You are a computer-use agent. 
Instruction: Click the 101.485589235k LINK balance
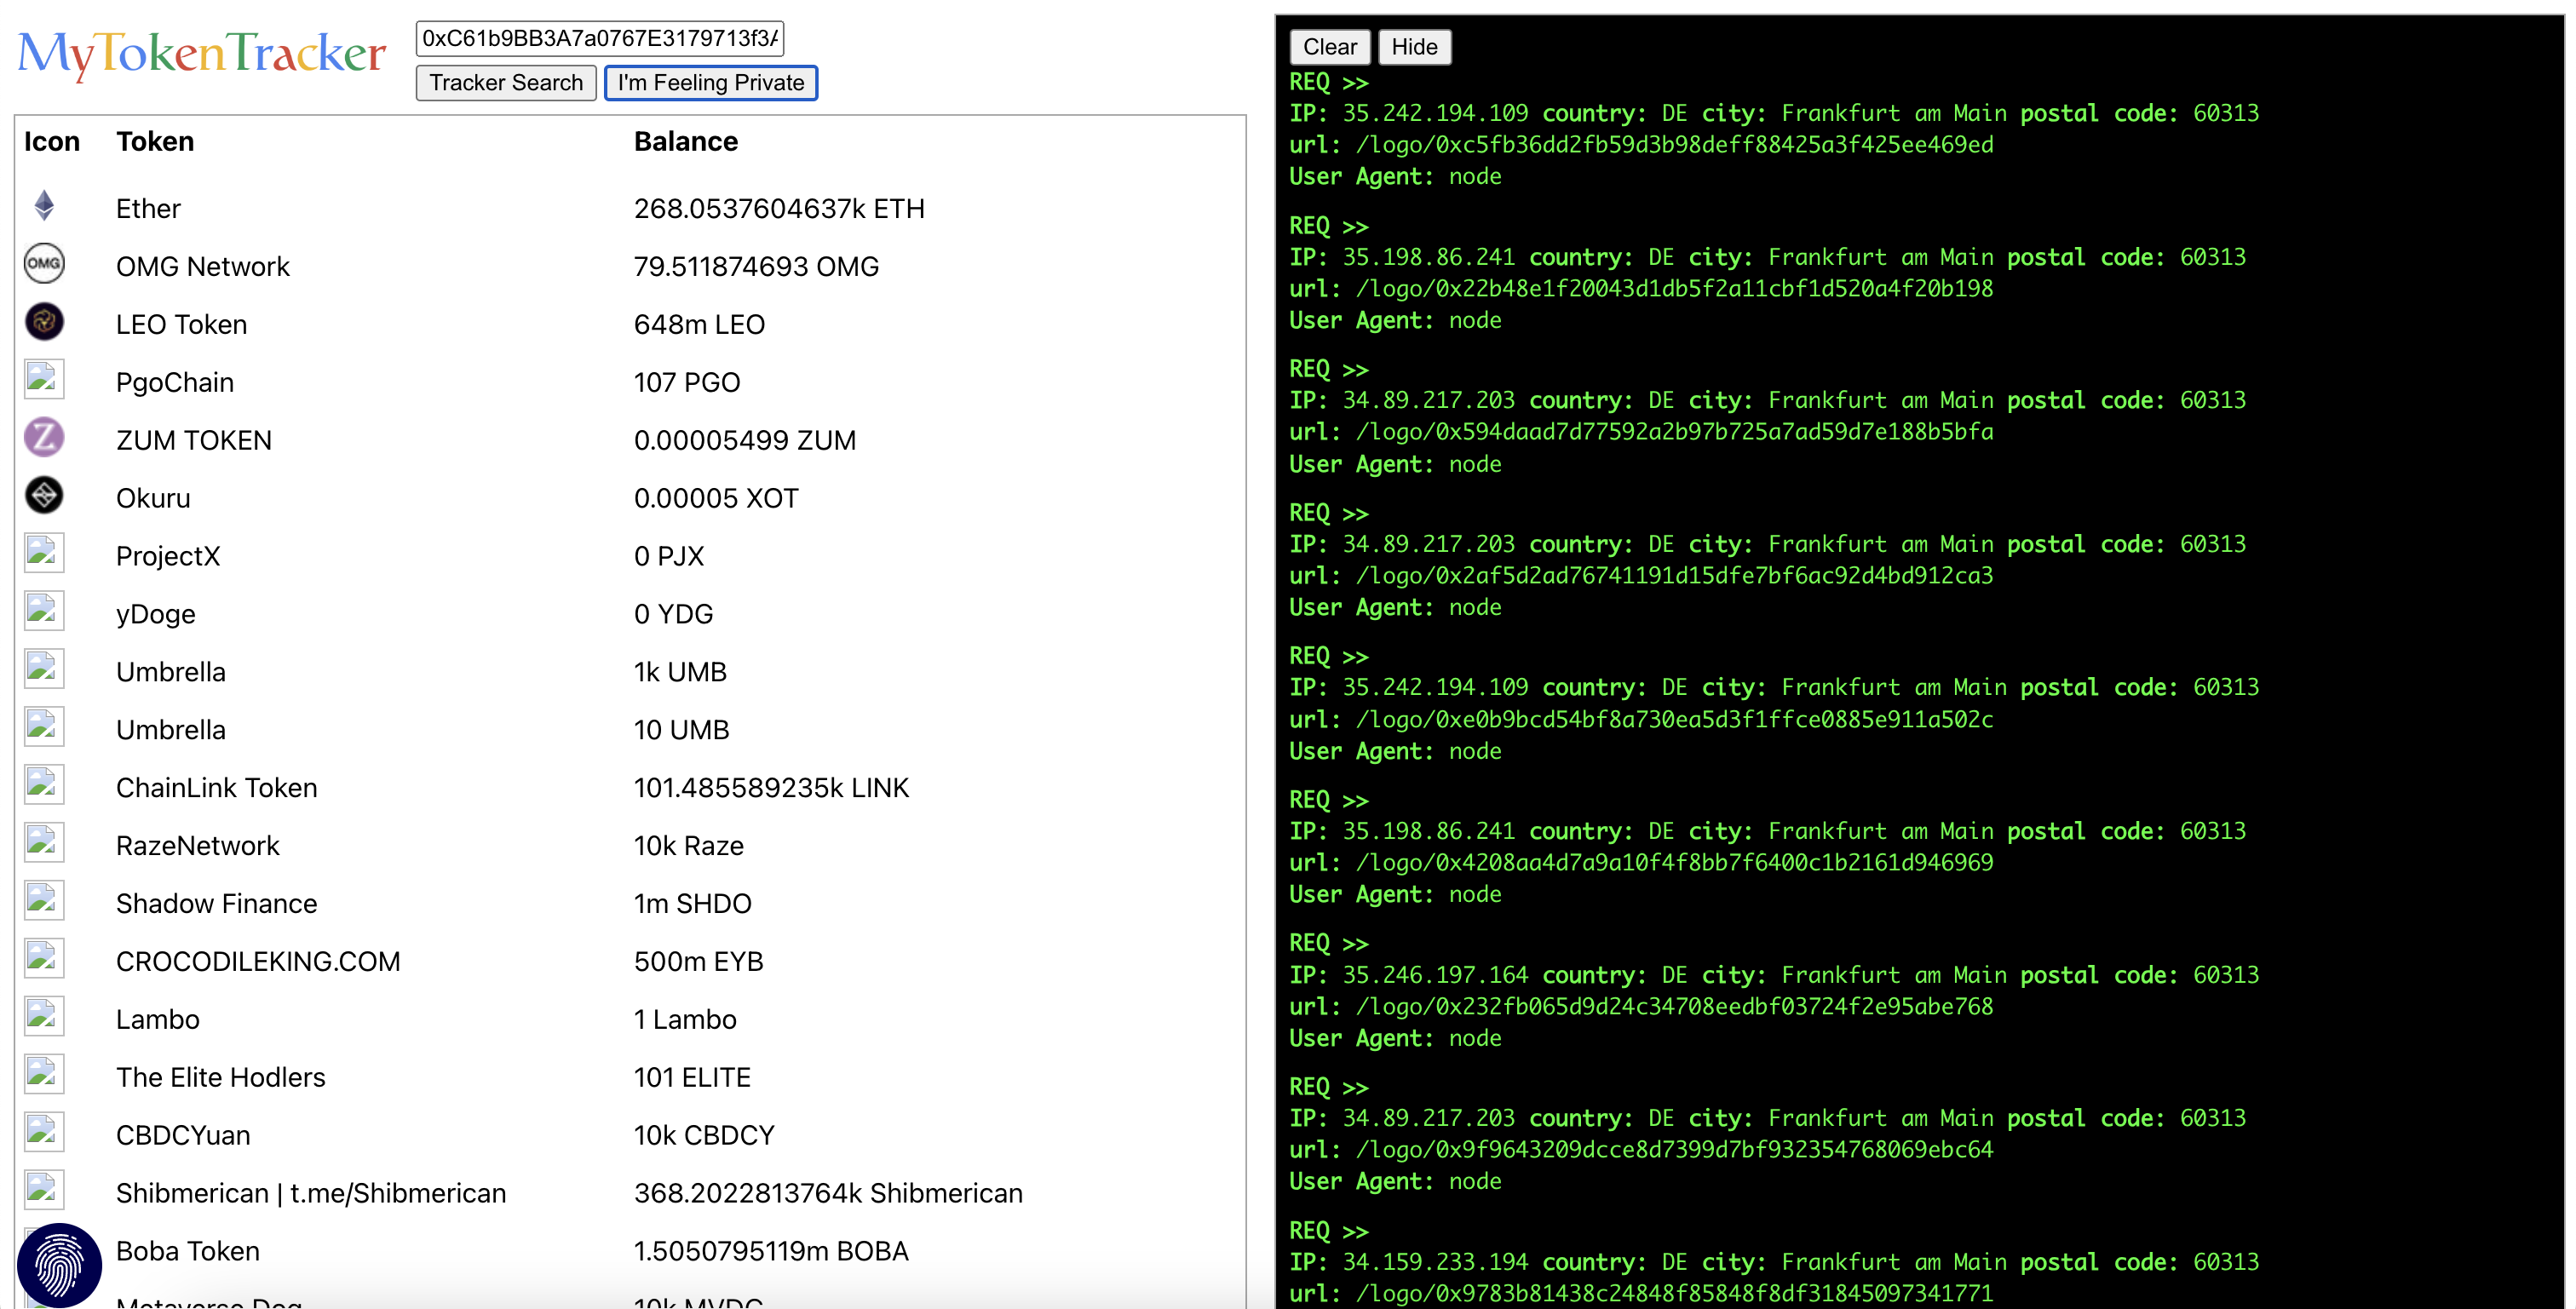coord(772,789)
